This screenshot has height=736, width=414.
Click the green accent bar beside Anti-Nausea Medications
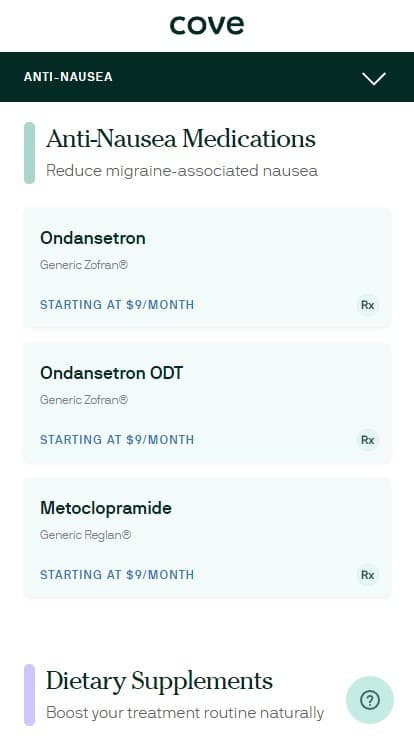pyautogui.click(x=30, y=153)
